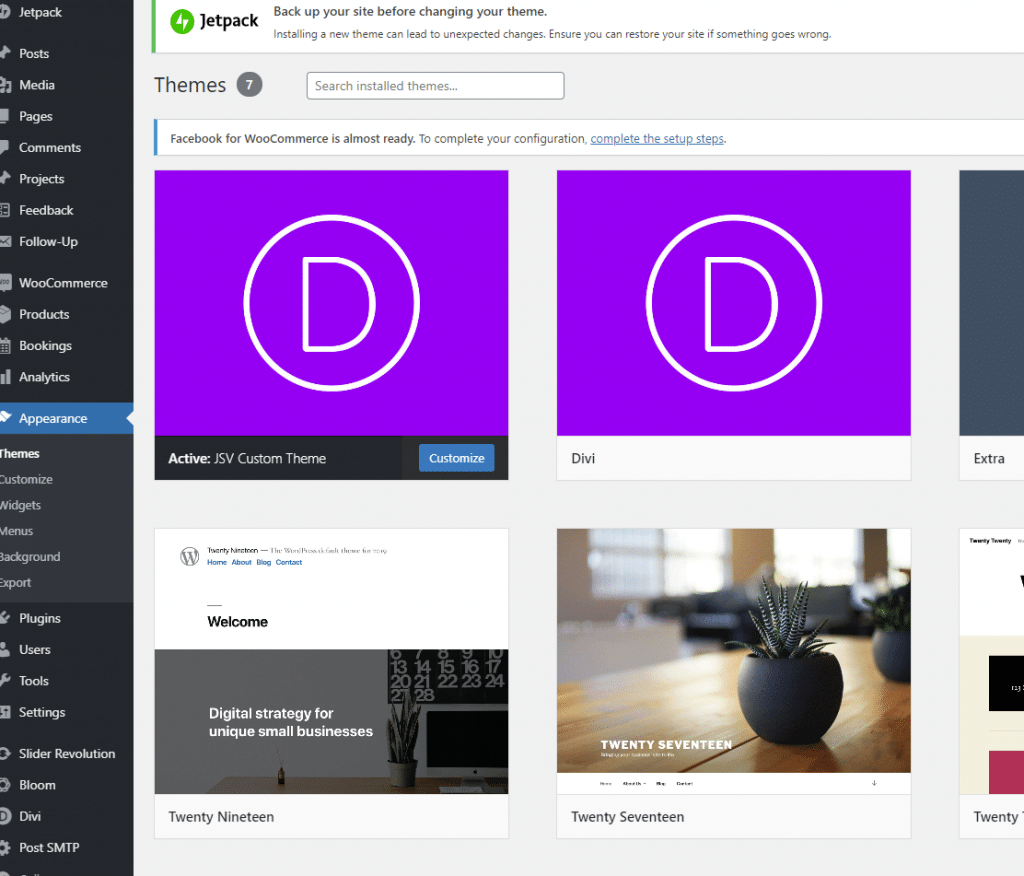Image resolution: width=1024 pixels, height=876 pixels.
Task: Select the JSV Custom Theme thumbnail
Action: (x=331, y=303)
